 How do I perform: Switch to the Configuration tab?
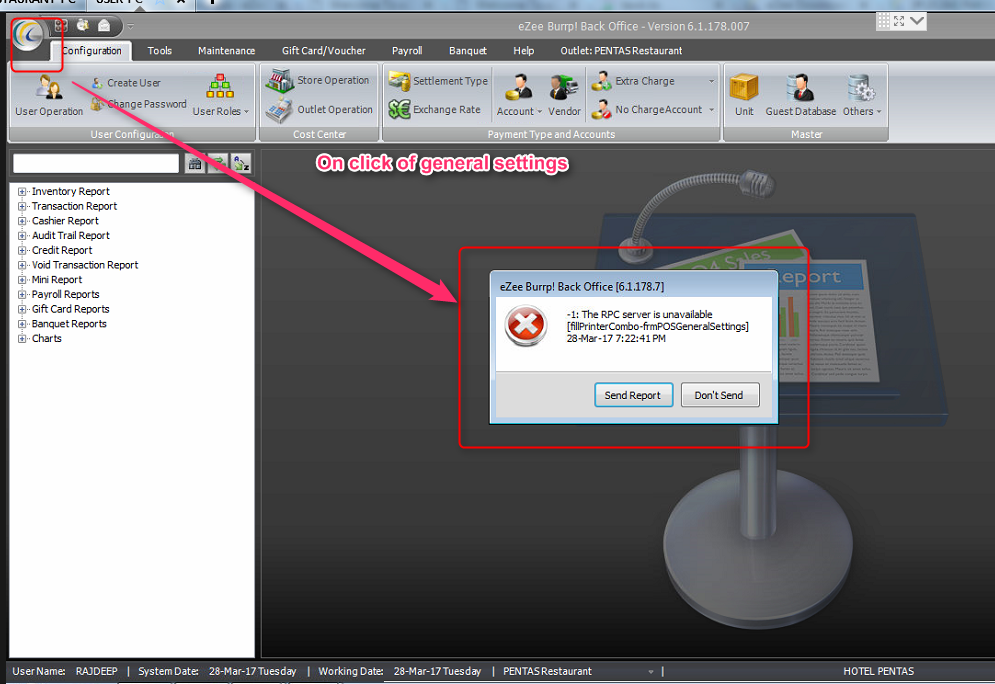pos(92,51)
